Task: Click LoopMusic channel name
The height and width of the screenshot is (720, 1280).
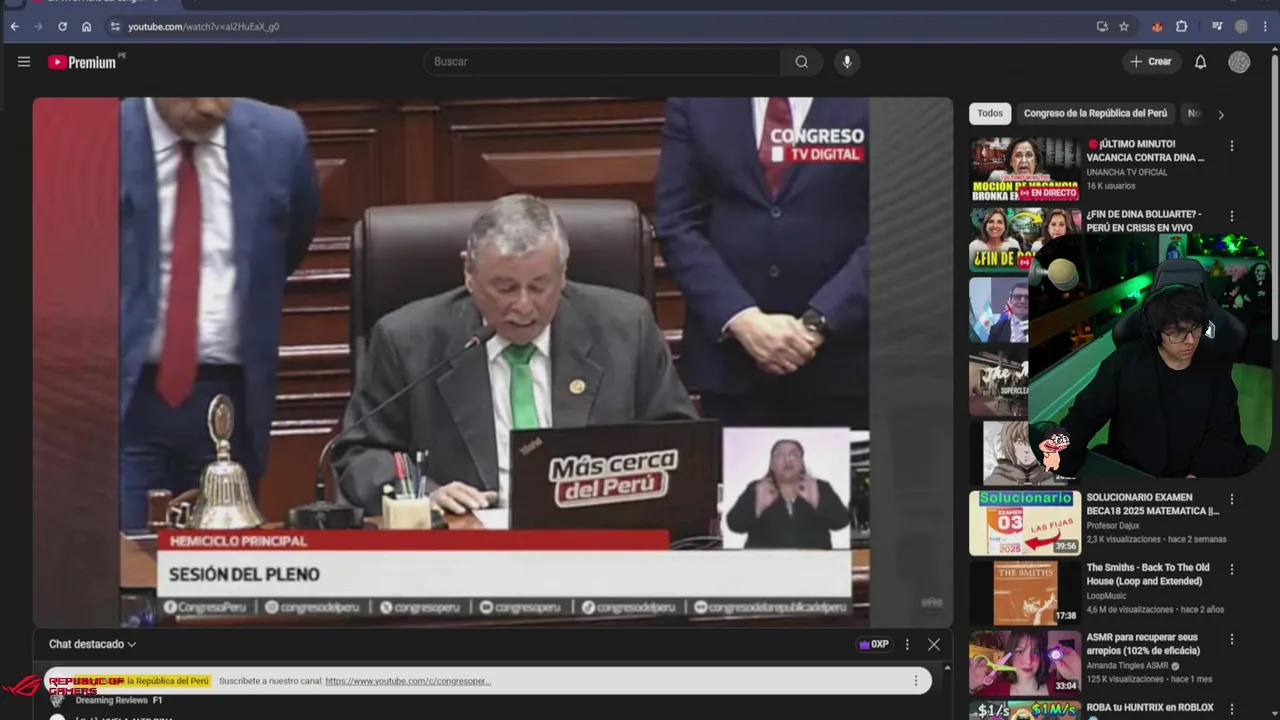Action: point(1107,595)
